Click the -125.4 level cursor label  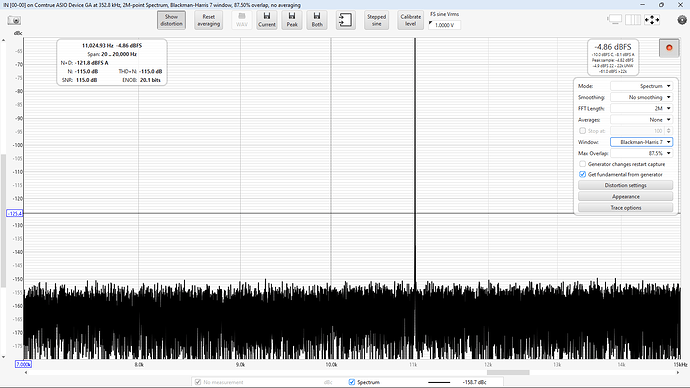15,213
